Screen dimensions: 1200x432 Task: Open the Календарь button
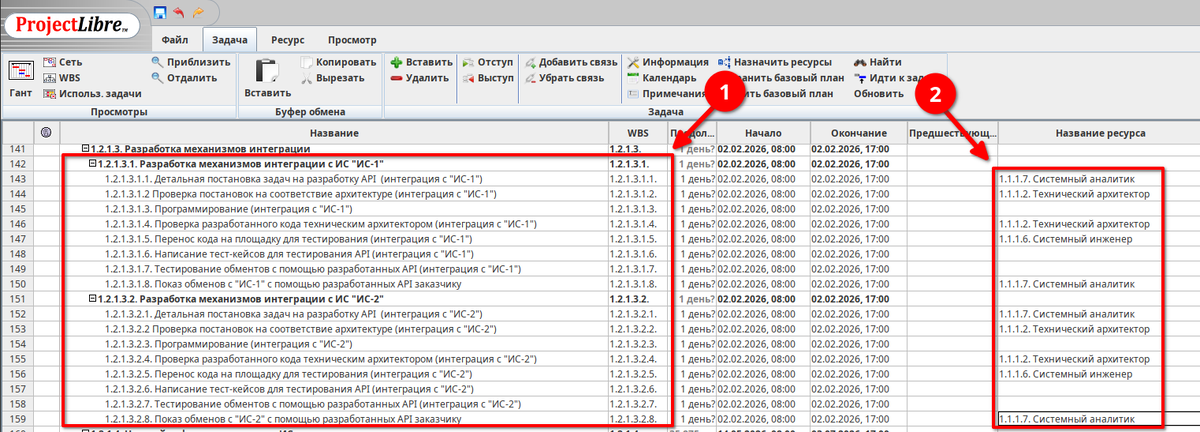661,77
